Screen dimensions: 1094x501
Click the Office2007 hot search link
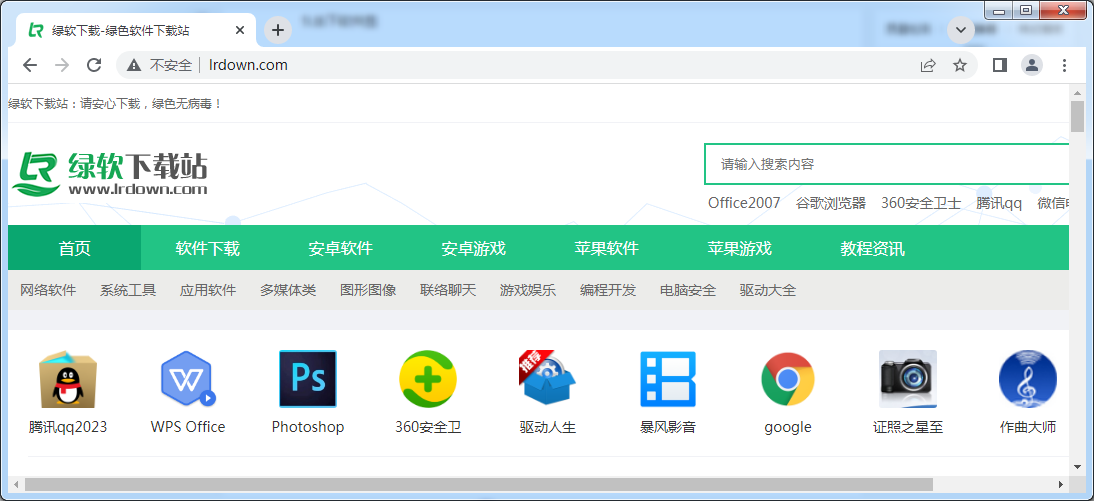coord(744,203)
